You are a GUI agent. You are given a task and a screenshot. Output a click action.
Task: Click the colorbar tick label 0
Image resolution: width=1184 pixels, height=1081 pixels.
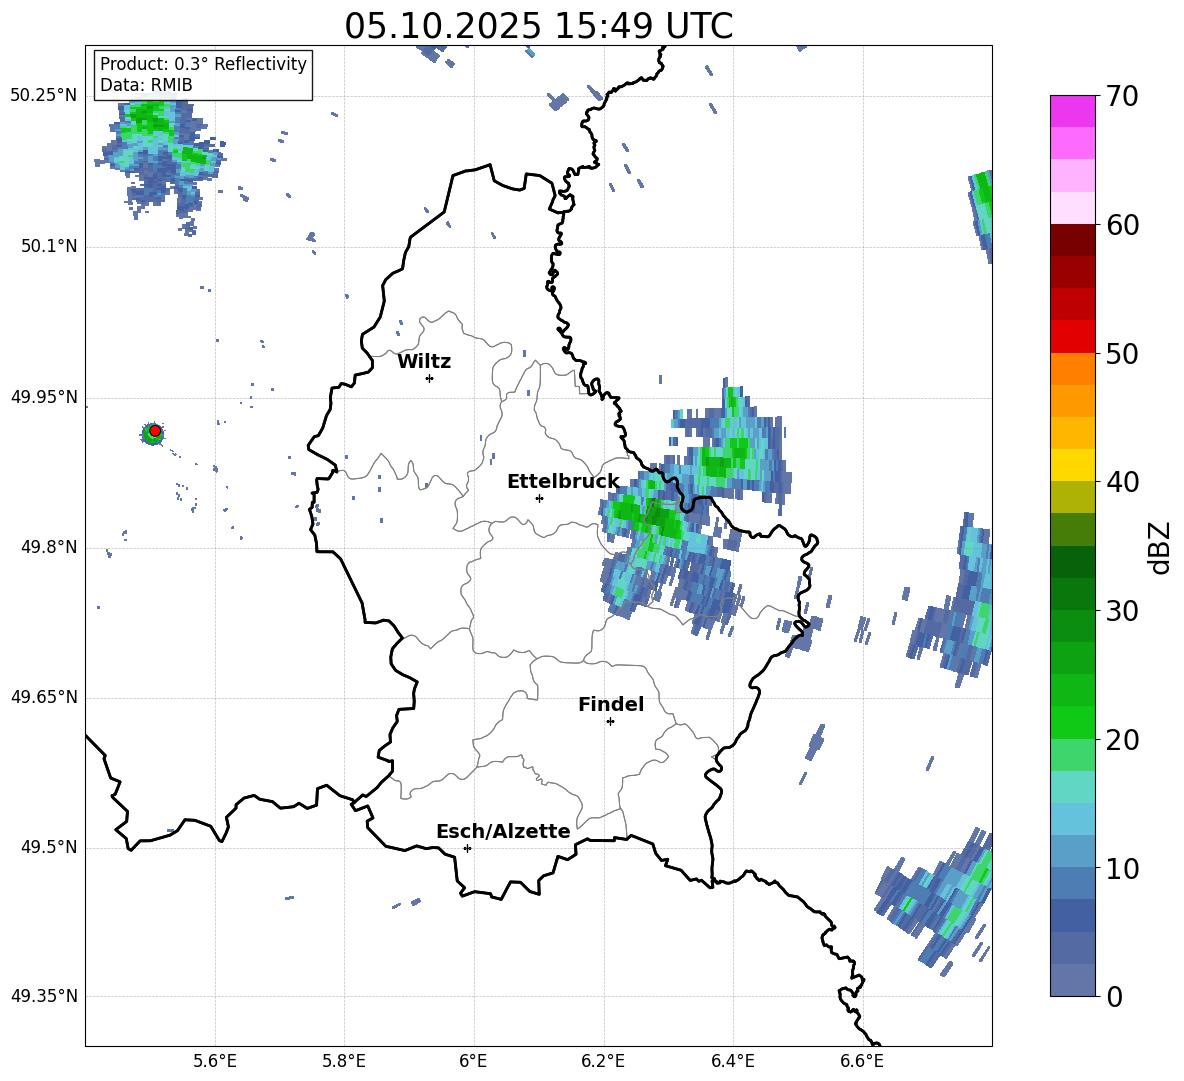pyautogui.click(x=1114, y=996)
